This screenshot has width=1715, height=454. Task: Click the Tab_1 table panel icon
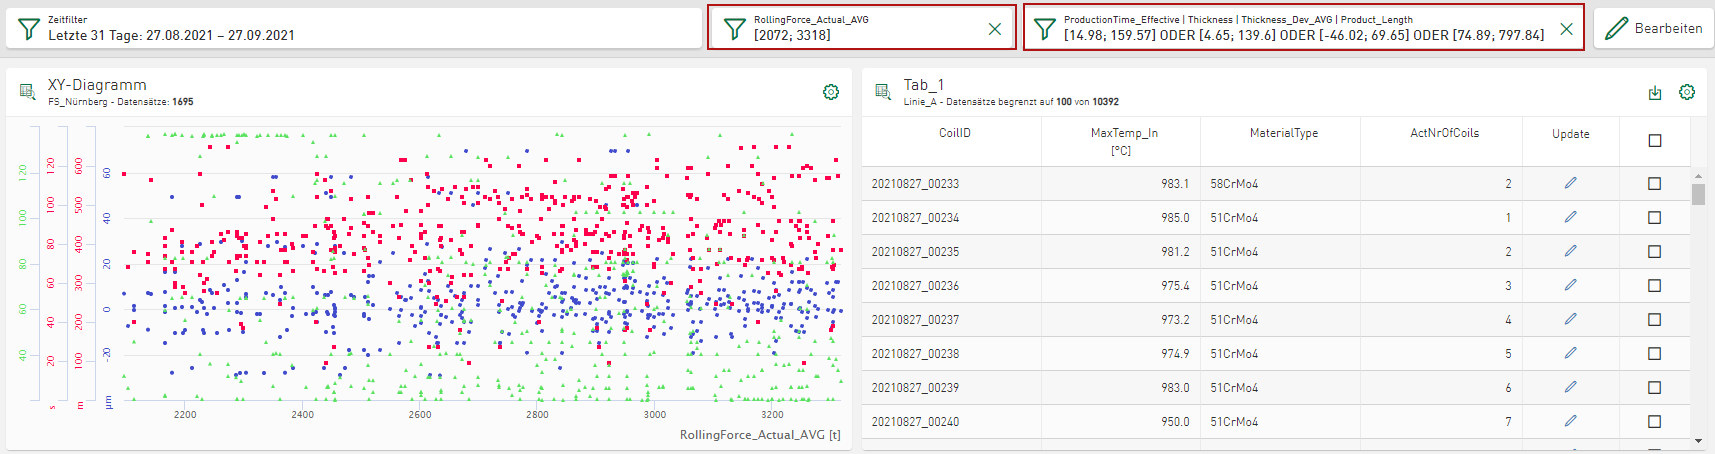883,92
